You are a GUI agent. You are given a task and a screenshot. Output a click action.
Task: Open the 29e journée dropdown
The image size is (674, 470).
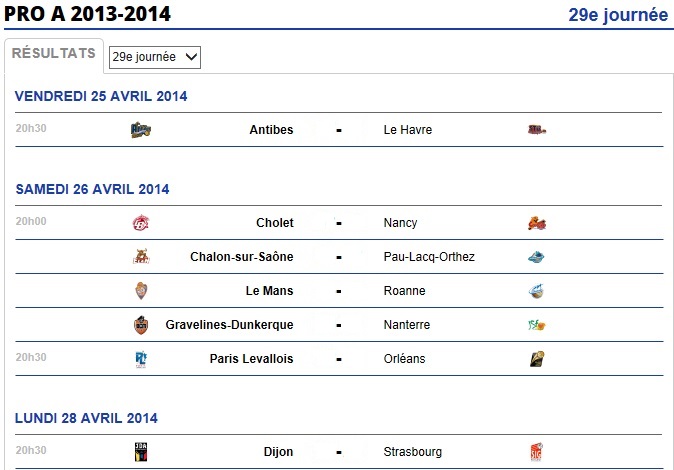coord(155,57)
